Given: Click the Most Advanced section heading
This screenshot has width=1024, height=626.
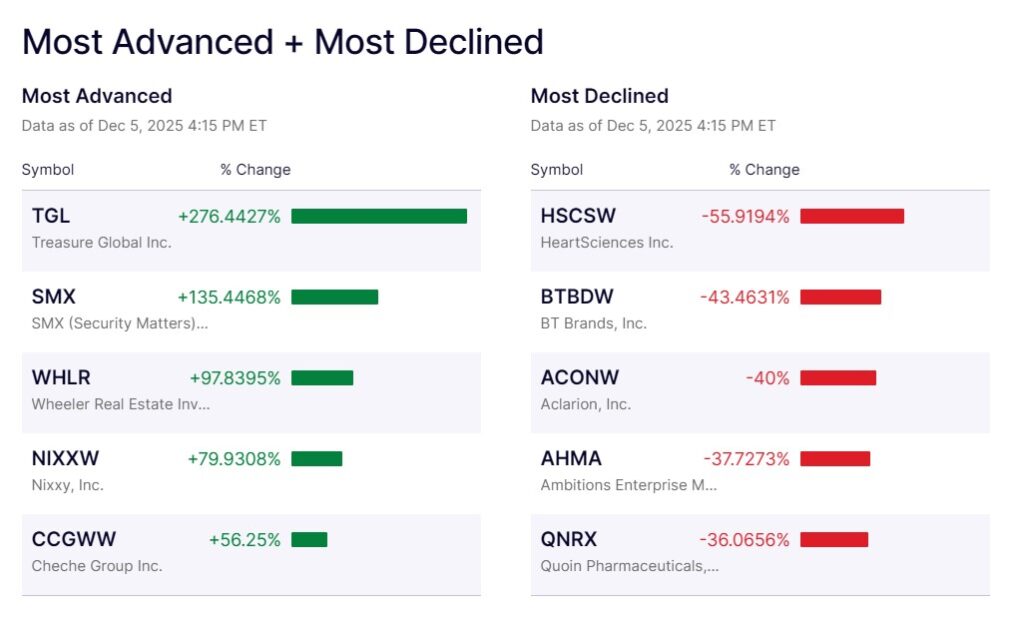Looking at the screenshot, I should click(x=97, y=96).
